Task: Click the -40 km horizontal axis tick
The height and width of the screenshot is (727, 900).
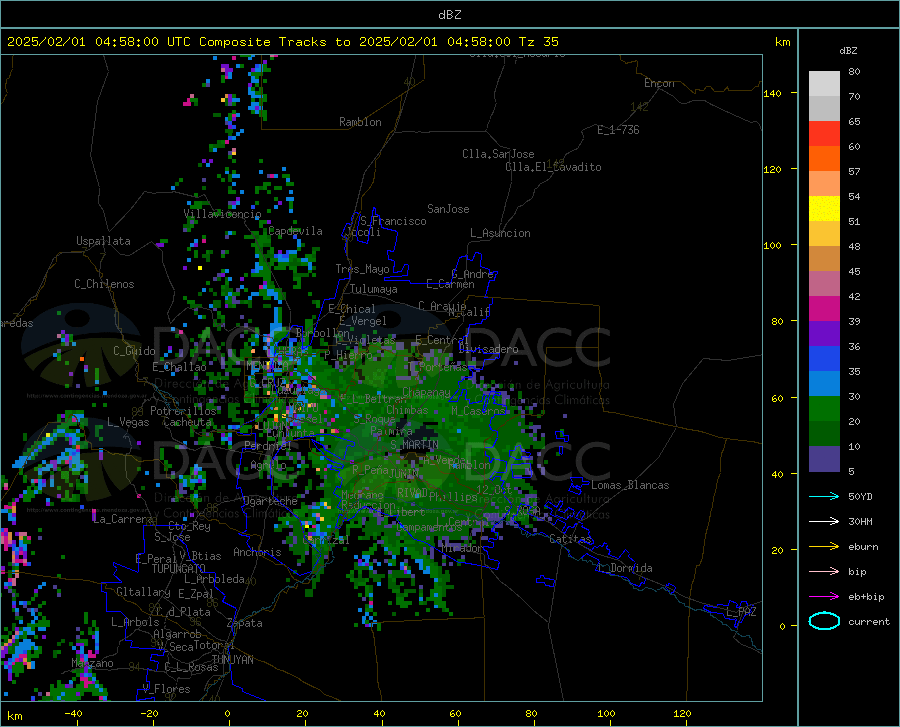Action: (73, 714)
